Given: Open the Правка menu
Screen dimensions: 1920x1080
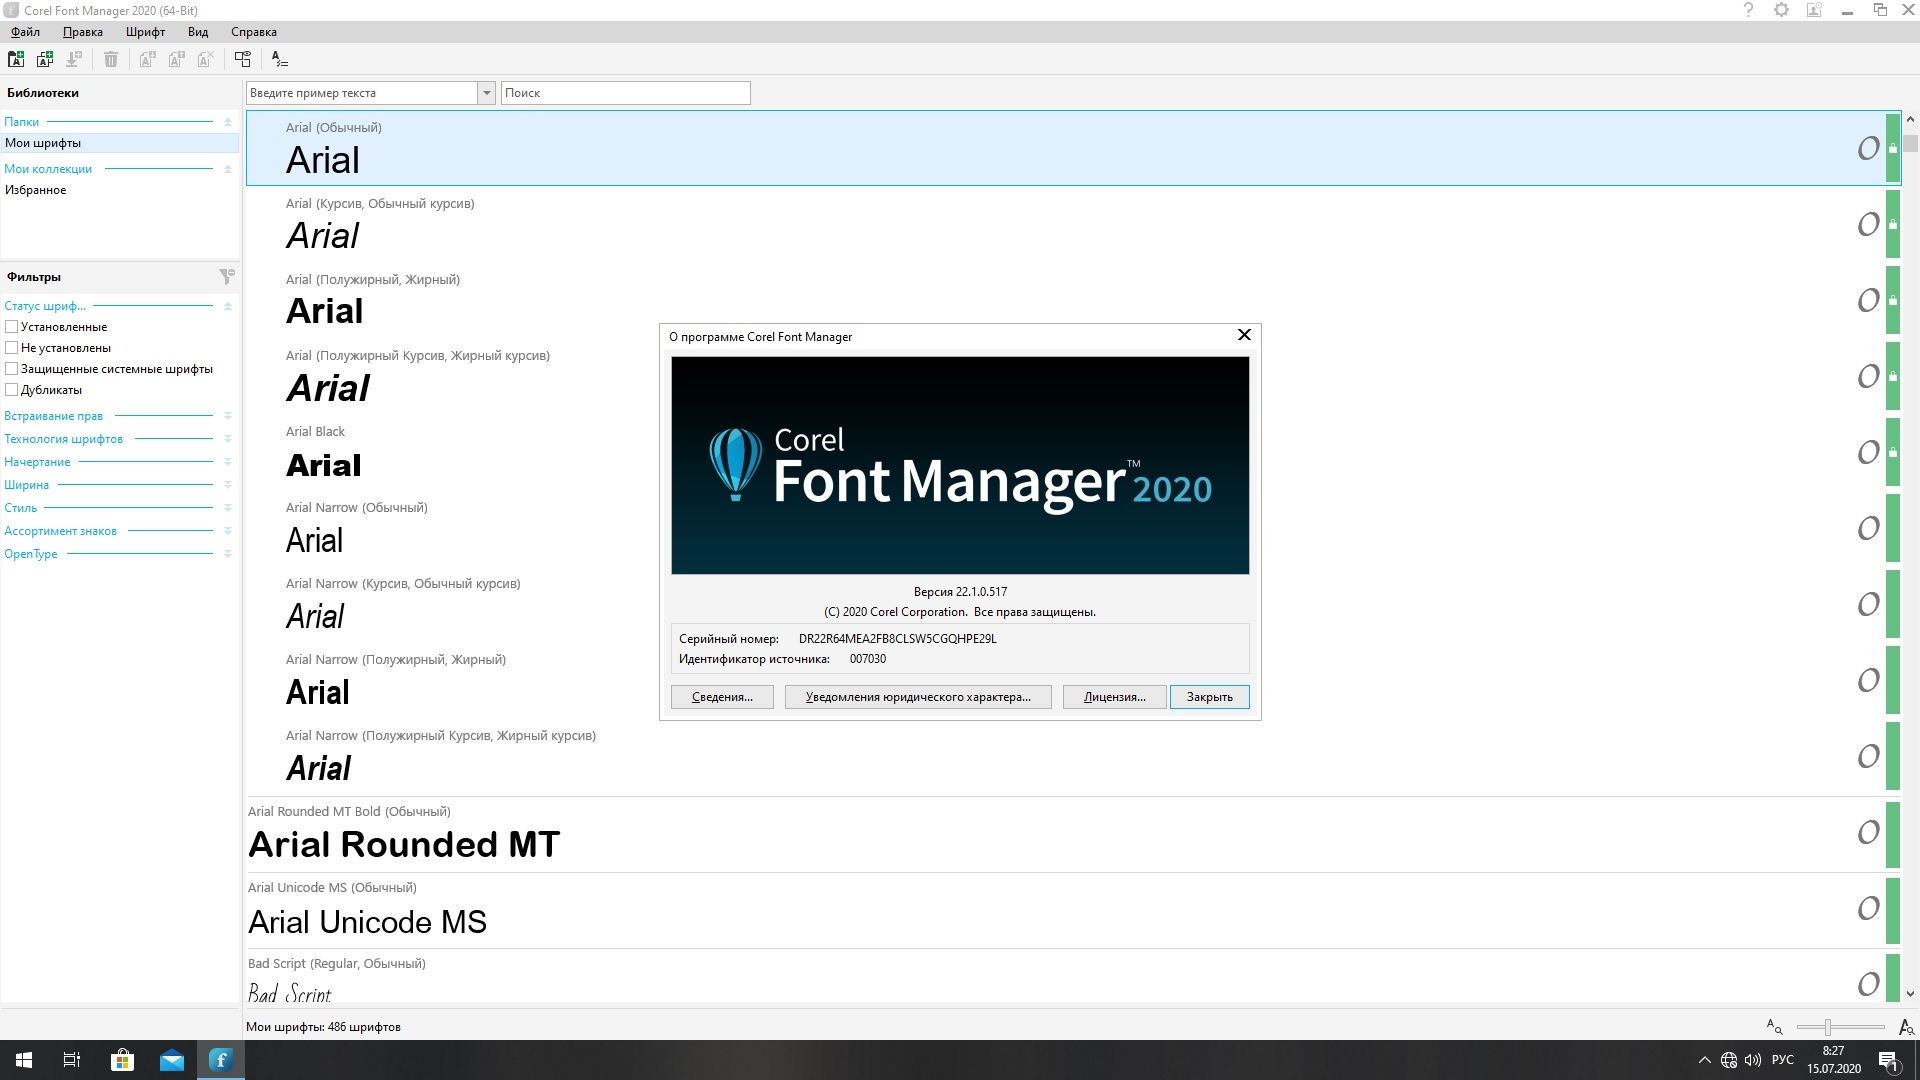Looking at the screenshot, I should point(83,32).
